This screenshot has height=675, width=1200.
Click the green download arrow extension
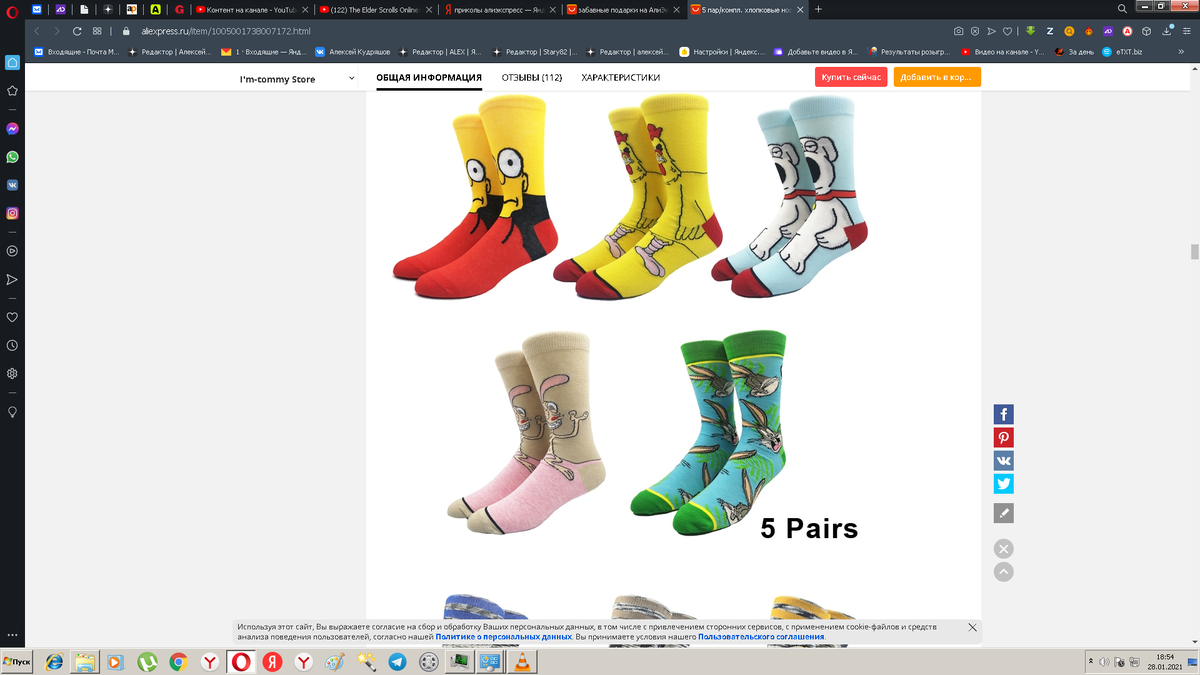(x=1031, y=31)
